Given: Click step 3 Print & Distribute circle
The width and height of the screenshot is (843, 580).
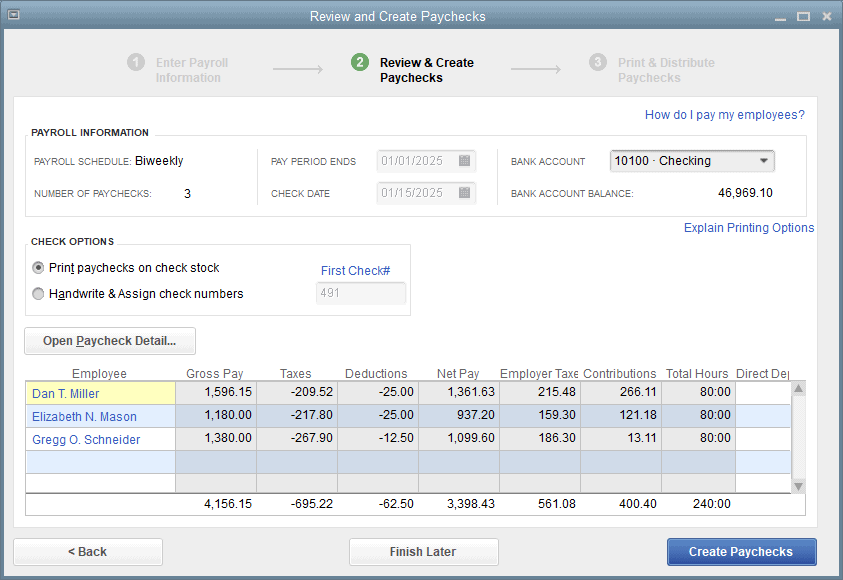Looking at the screenshot, I should click(598, 62).
